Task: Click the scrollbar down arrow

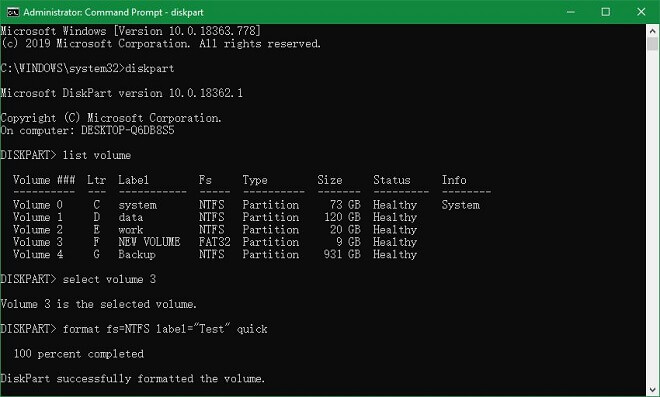Action: [x=652, y=389]
